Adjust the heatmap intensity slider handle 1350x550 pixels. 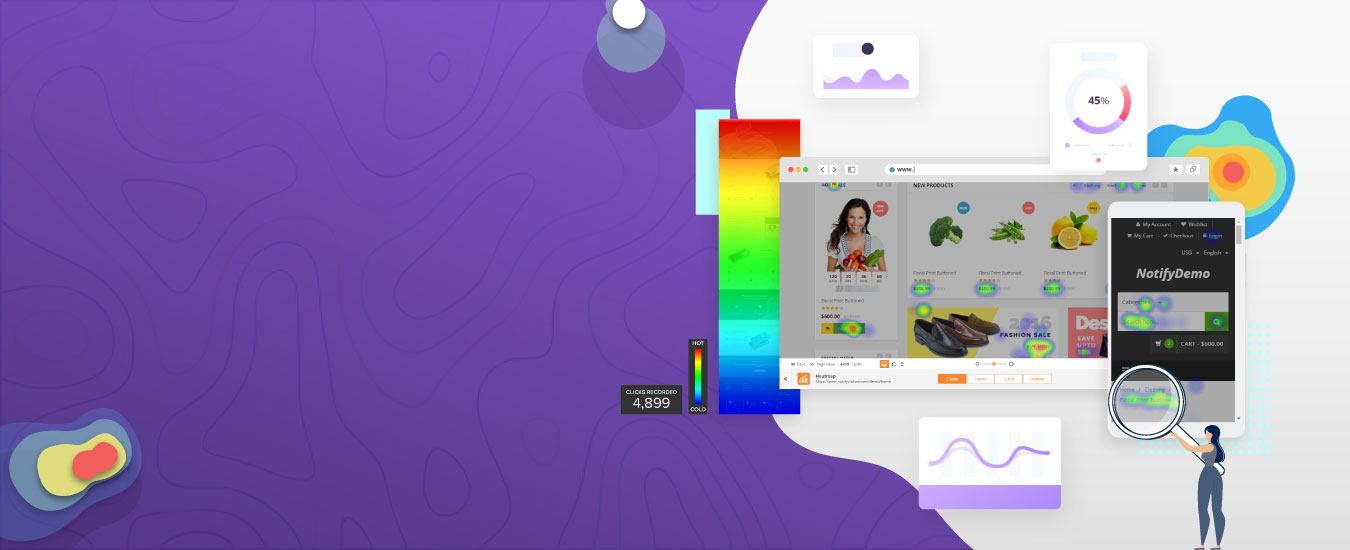994,364
